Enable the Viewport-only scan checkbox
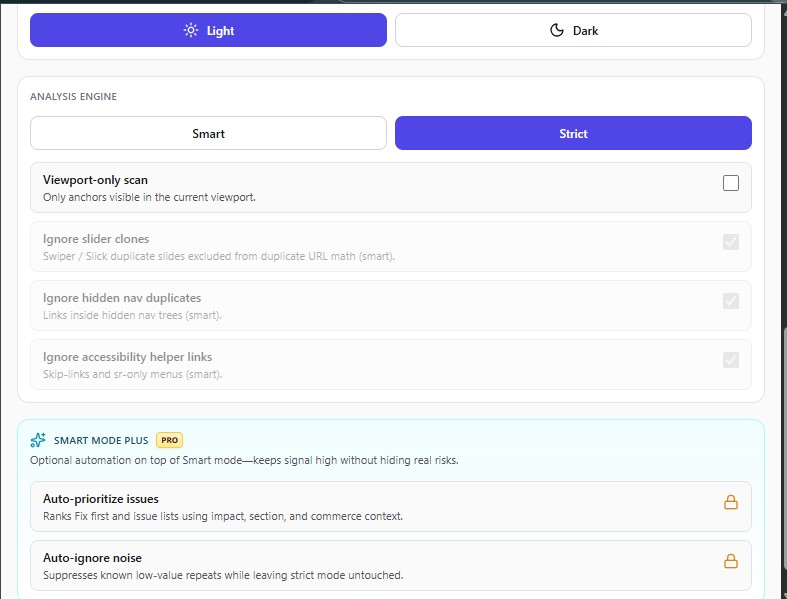 click(x=731, y=183)
